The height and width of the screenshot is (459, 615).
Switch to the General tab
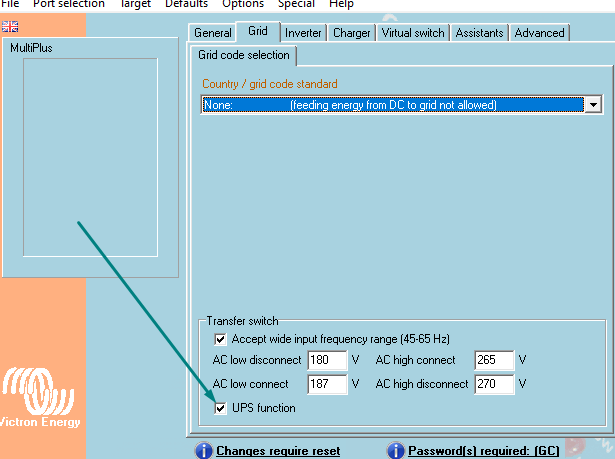(213, 33)
